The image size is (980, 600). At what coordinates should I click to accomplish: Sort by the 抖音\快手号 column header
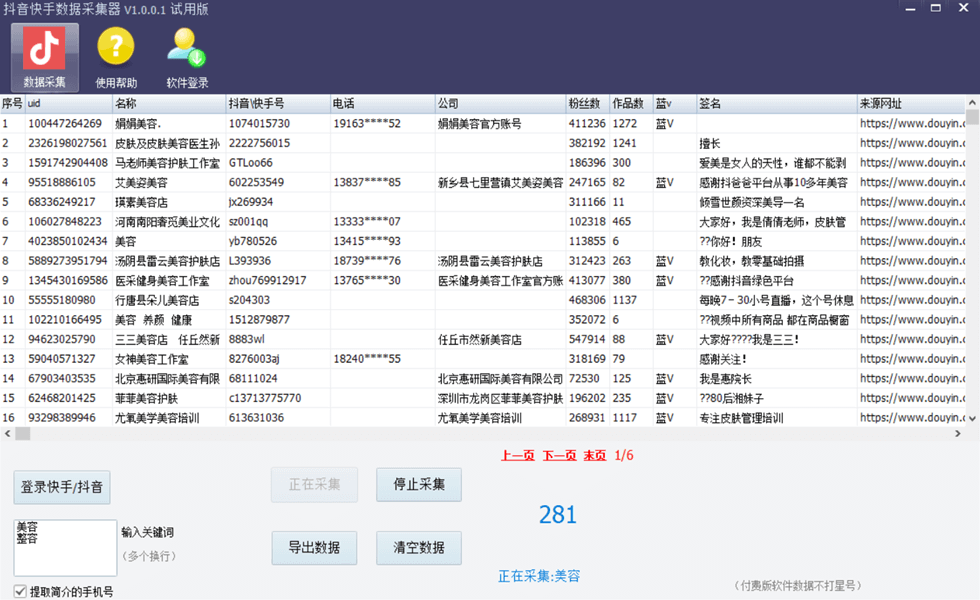coord(278,104)
